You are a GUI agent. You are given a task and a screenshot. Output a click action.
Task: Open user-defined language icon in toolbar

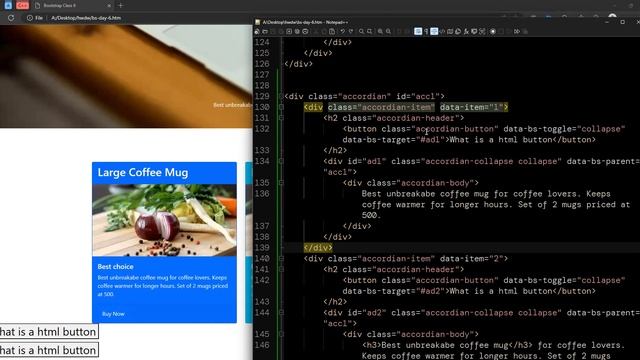coord(442,31)
